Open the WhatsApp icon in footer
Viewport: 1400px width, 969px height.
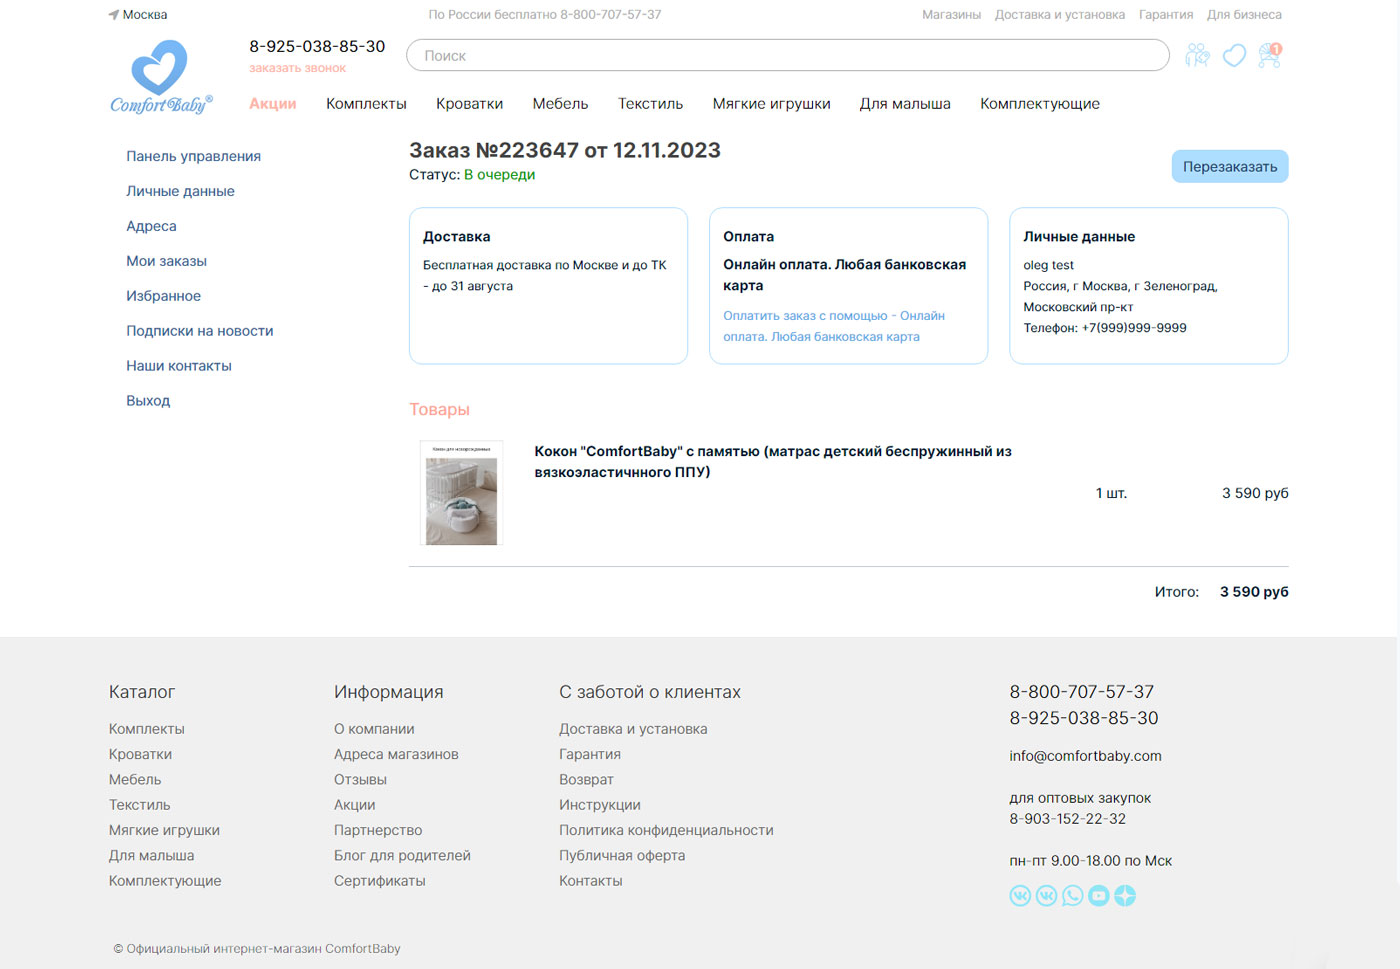[1072, 896]
